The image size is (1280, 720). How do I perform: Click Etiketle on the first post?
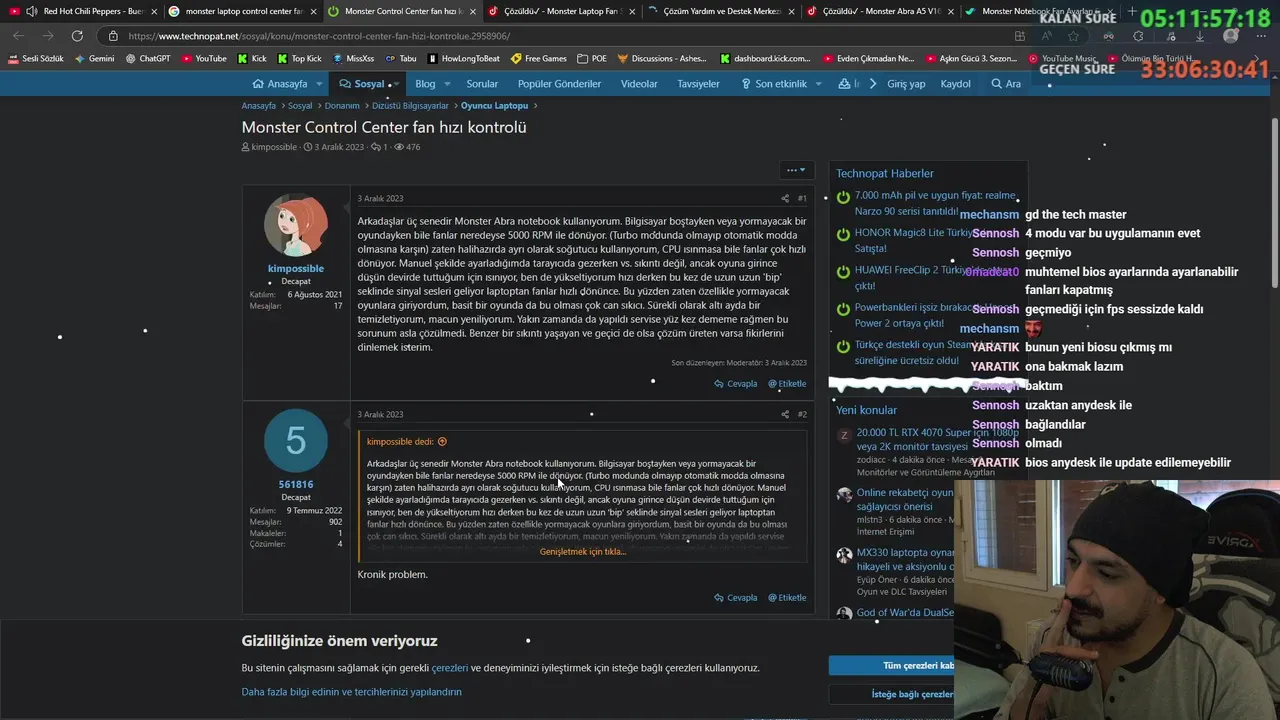point(787,384)
